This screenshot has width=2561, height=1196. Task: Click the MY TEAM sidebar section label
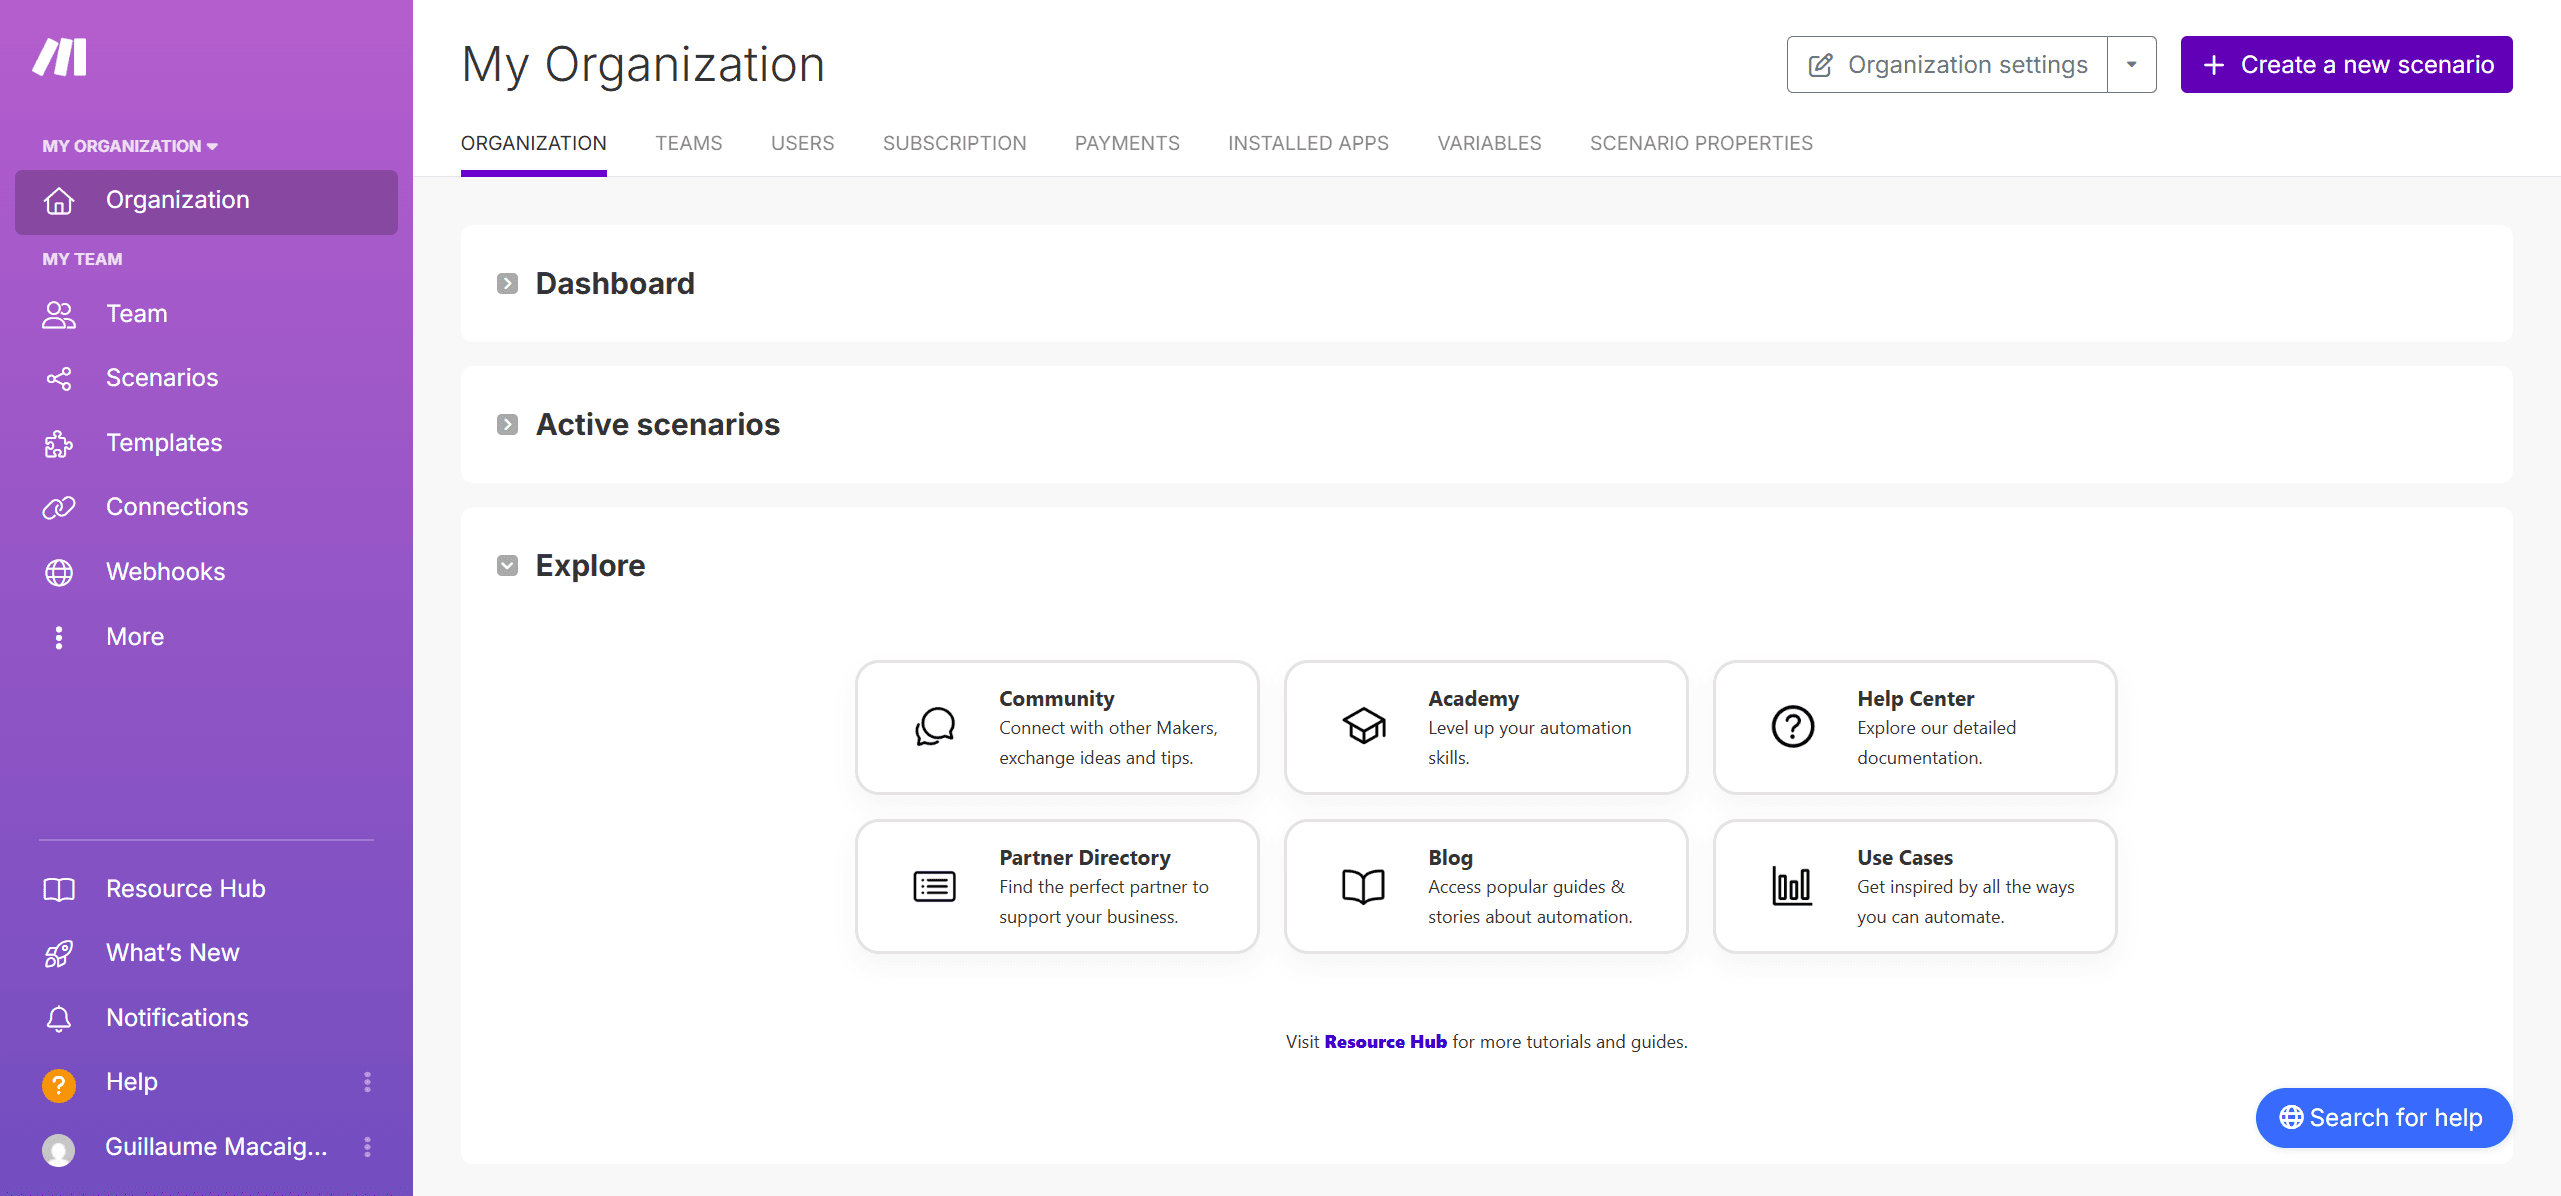(x=82, y=259)
